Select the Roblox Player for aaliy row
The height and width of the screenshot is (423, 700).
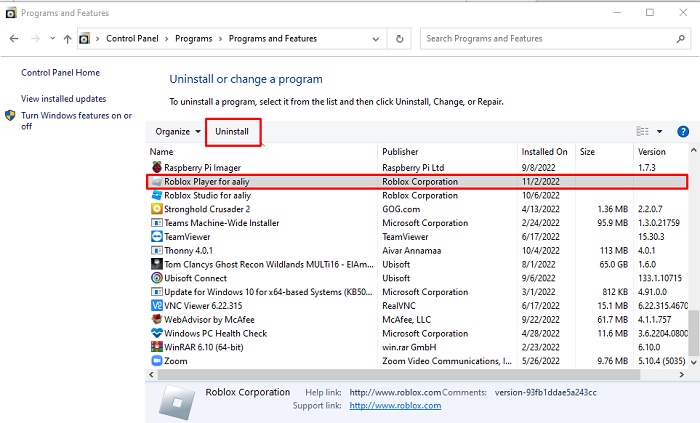click(x=417, y=182)
